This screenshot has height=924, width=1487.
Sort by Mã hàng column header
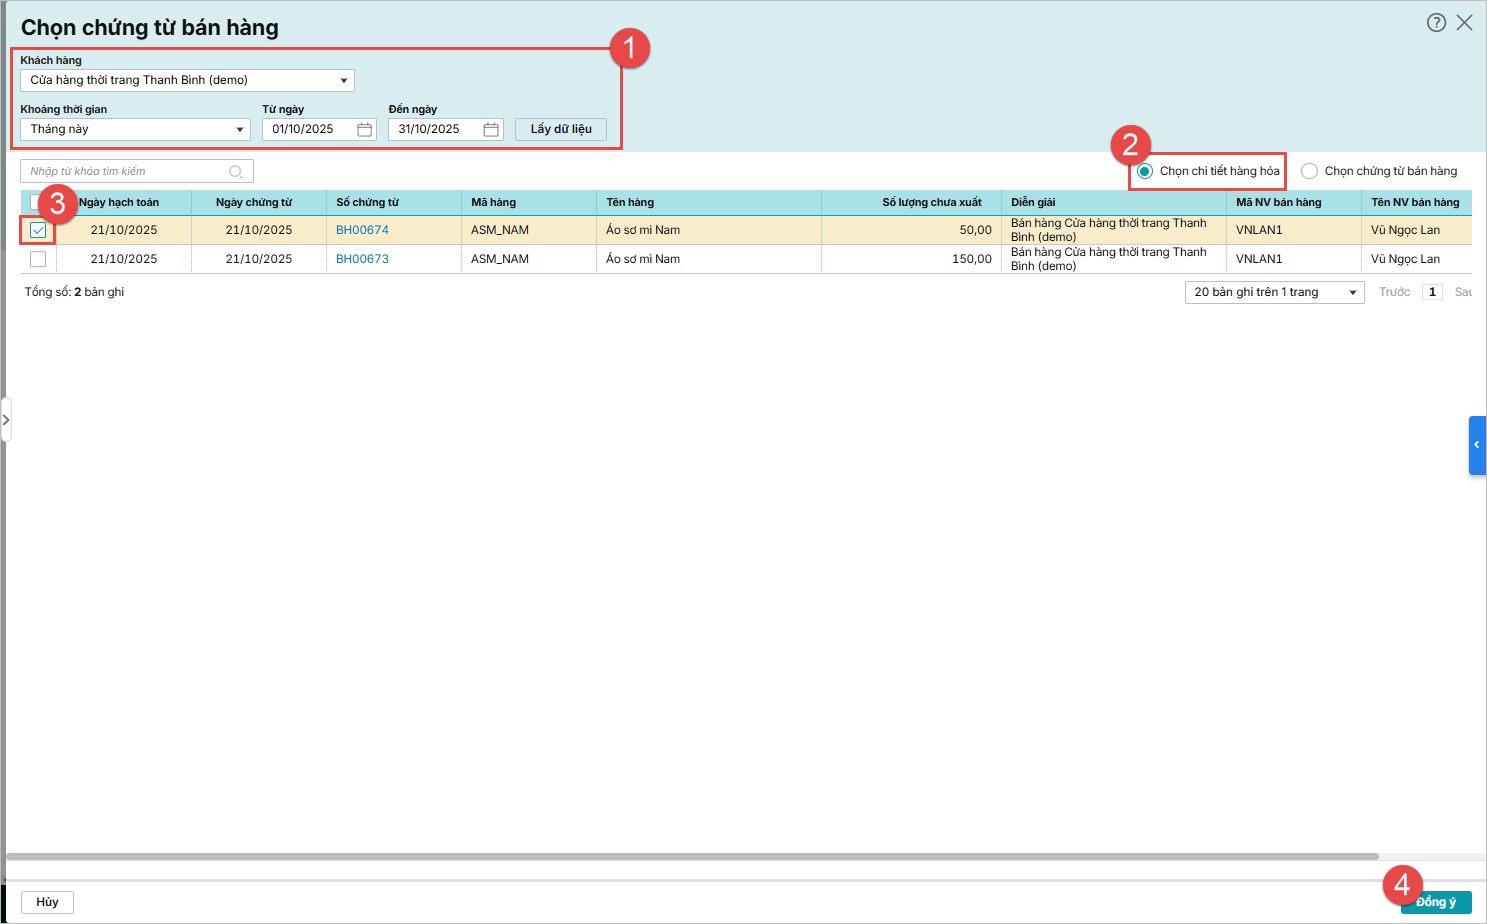pyautogui.click(x=494, y=203)
